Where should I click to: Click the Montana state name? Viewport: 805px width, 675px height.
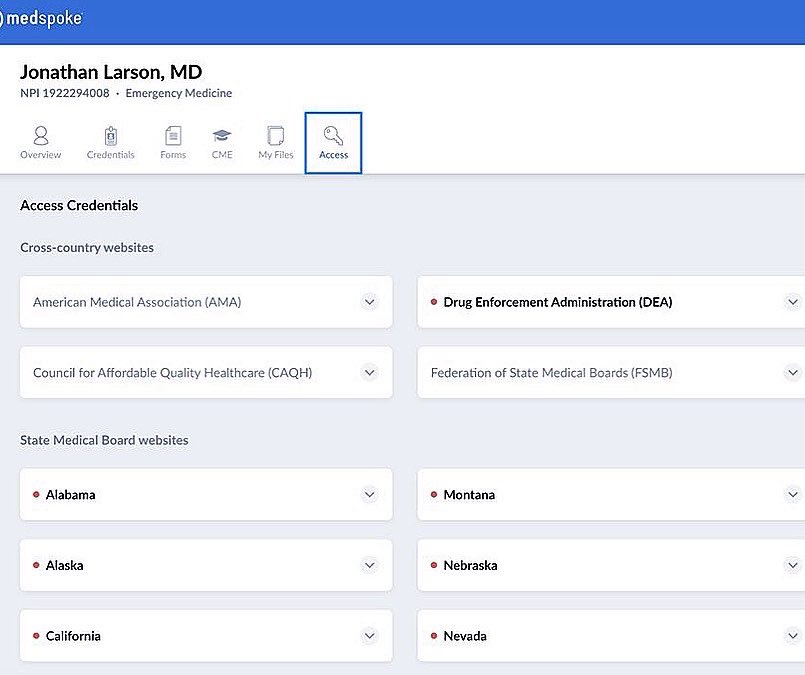pos(469,495)
